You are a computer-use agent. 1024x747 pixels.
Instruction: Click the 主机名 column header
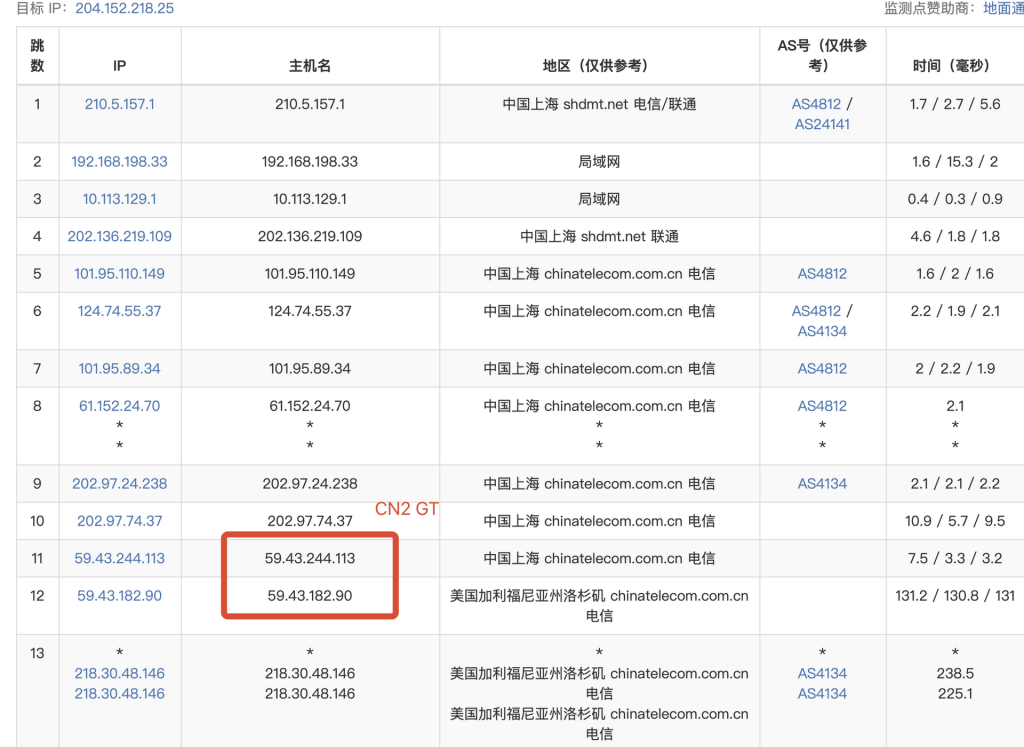(x=310, y=65)
